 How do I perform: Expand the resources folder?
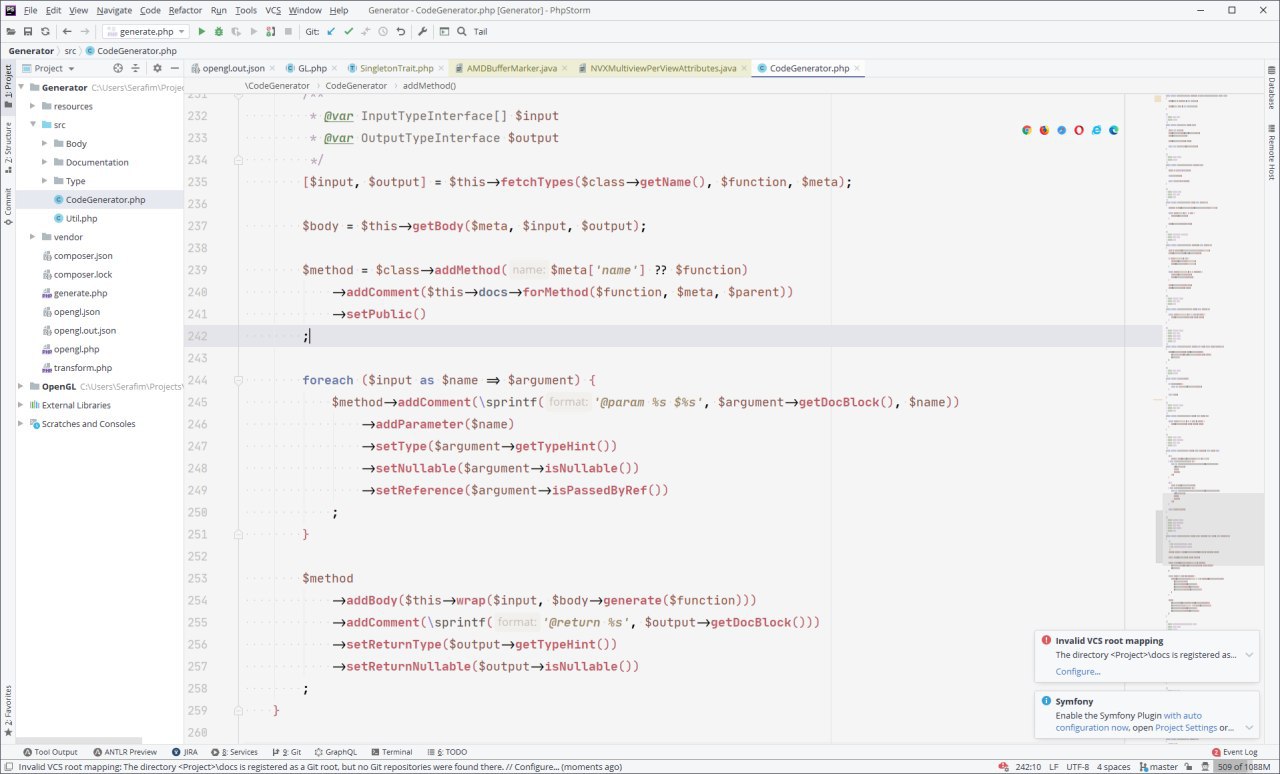tap(33, 106)
